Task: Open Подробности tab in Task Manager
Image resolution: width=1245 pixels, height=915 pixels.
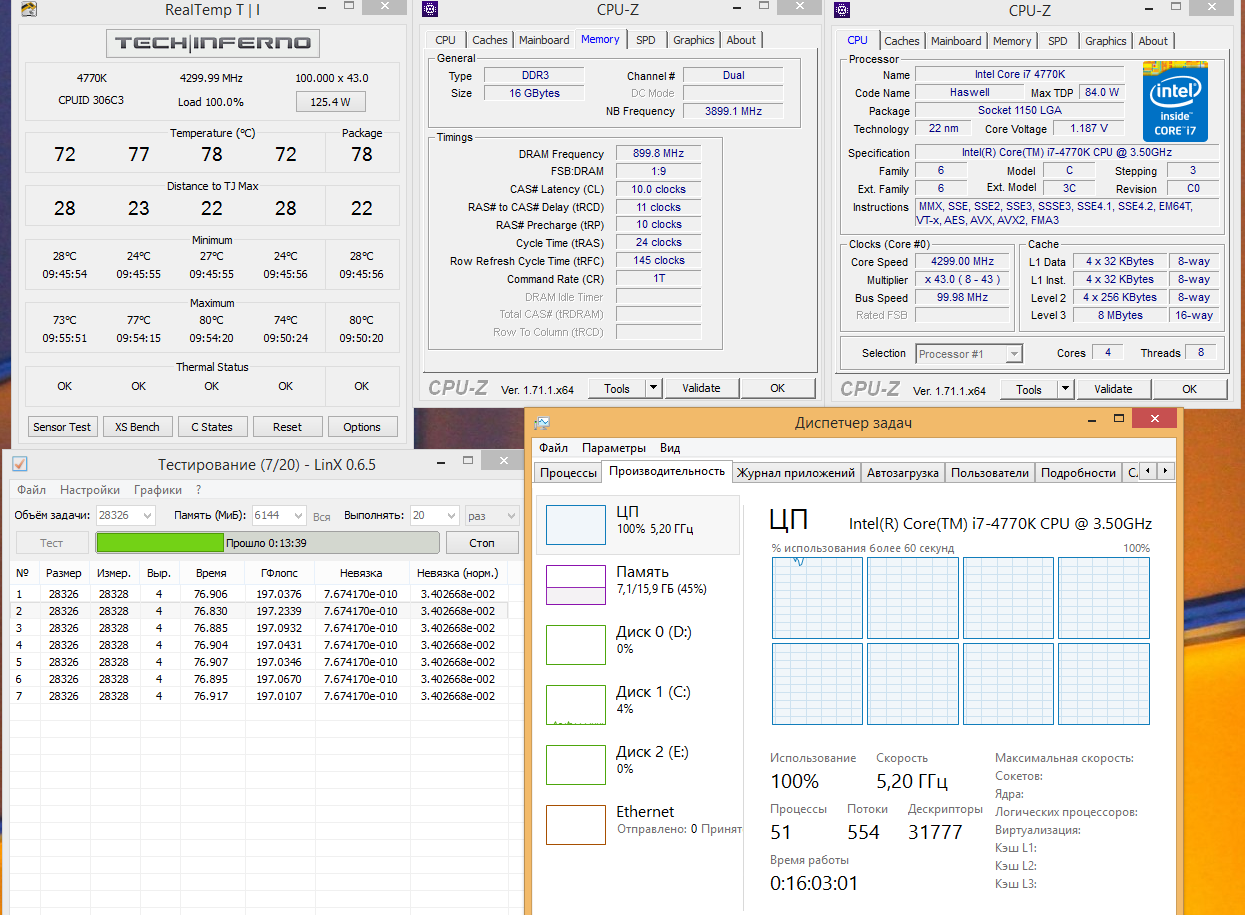Action: coord(1078,472)
